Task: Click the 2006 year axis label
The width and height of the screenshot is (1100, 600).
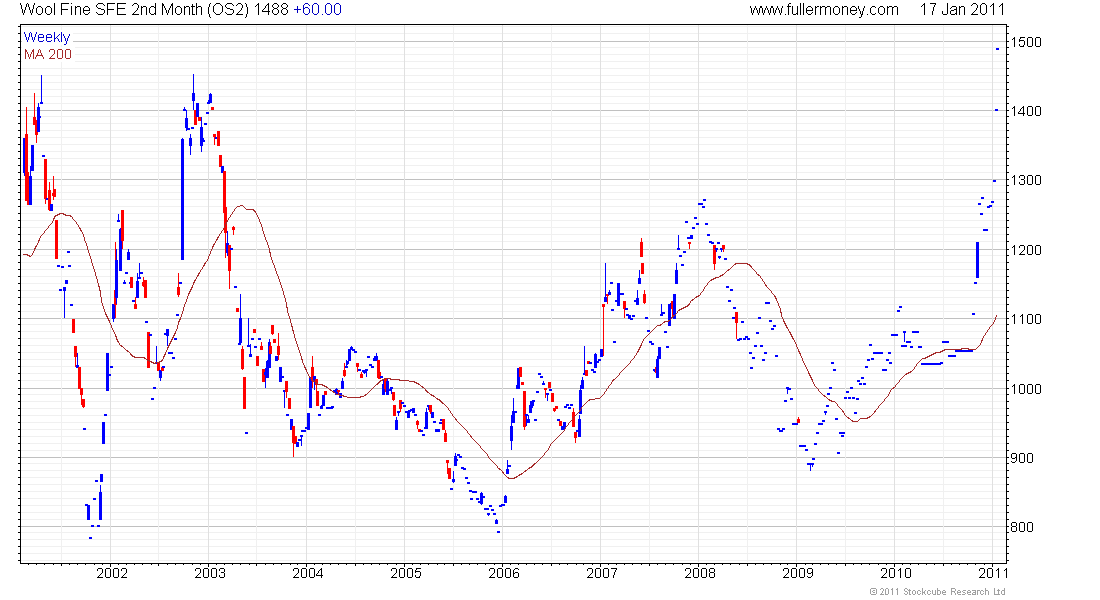Action: [x=504, y=573]
